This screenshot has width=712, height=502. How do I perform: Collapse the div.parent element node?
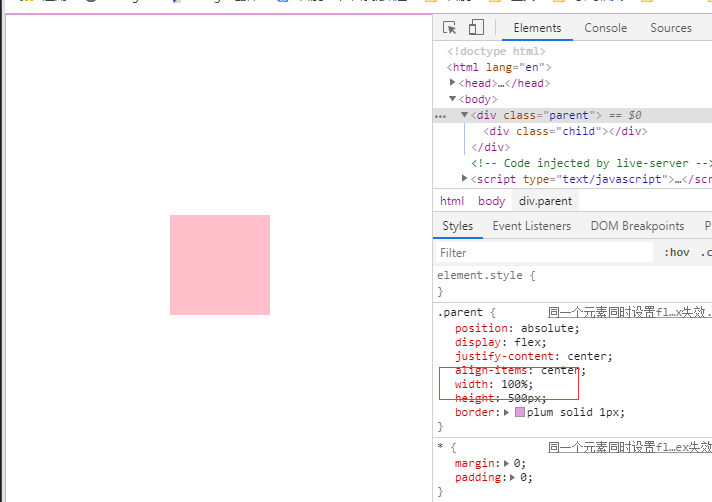click(464, 115)
